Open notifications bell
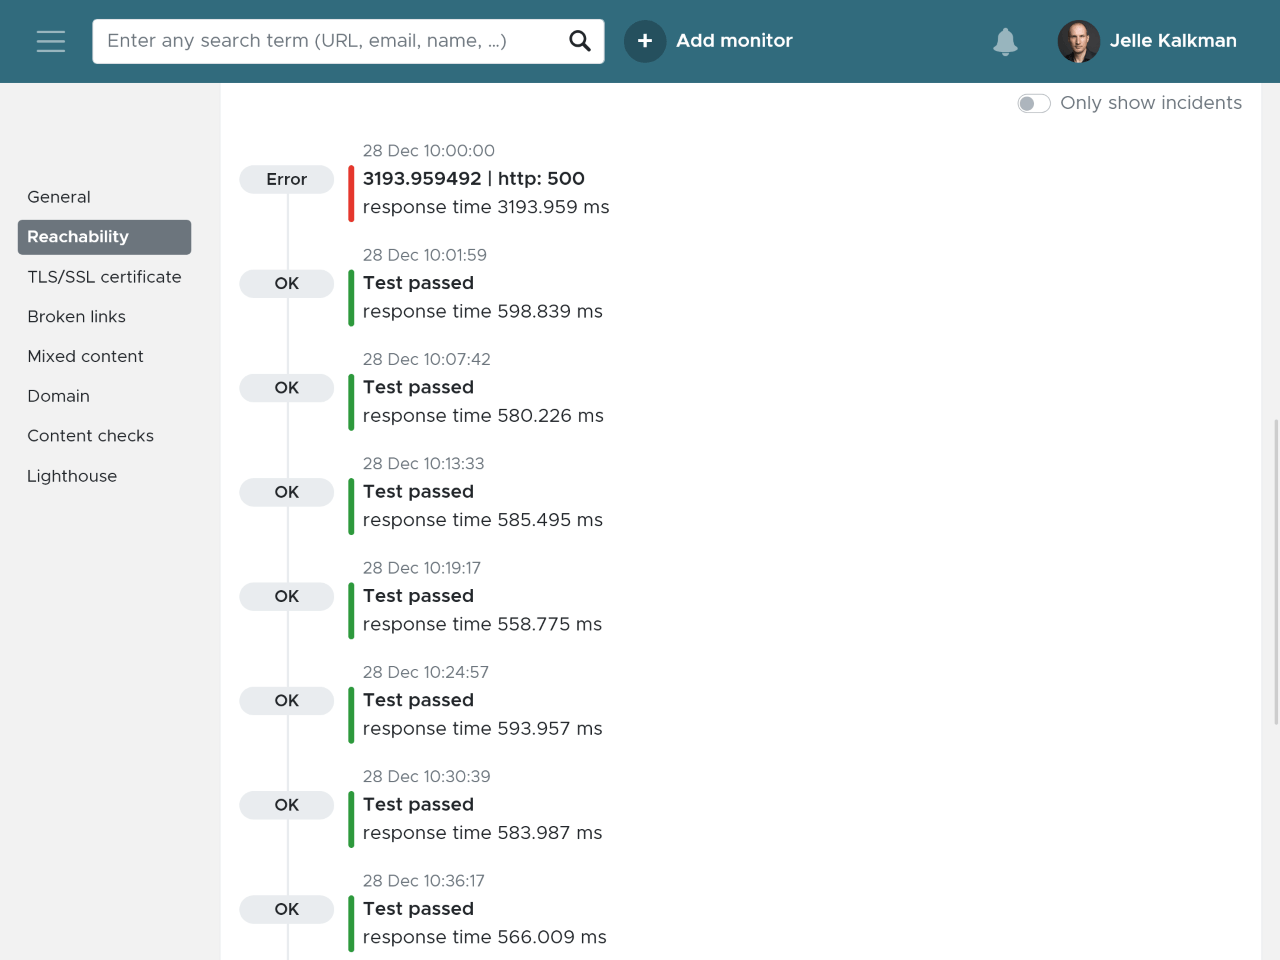 pos(1005,41)
